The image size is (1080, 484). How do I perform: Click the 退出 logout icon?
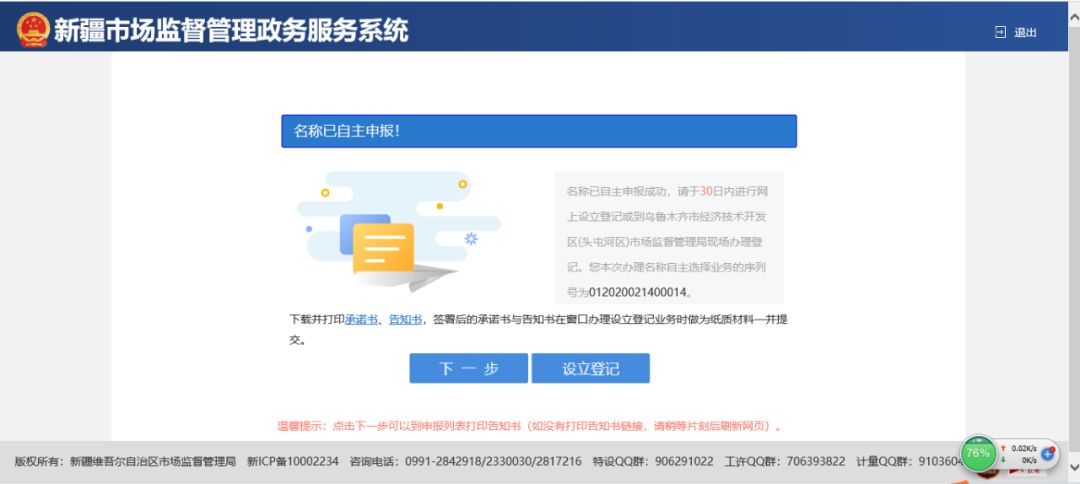(999, 32)
